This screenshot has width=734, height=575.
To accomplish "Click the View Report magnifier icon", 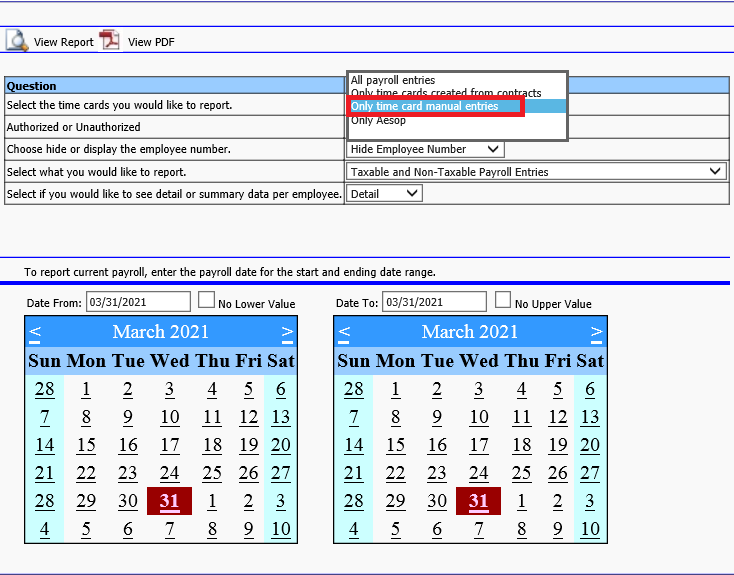I will click(x=17, y=41).
